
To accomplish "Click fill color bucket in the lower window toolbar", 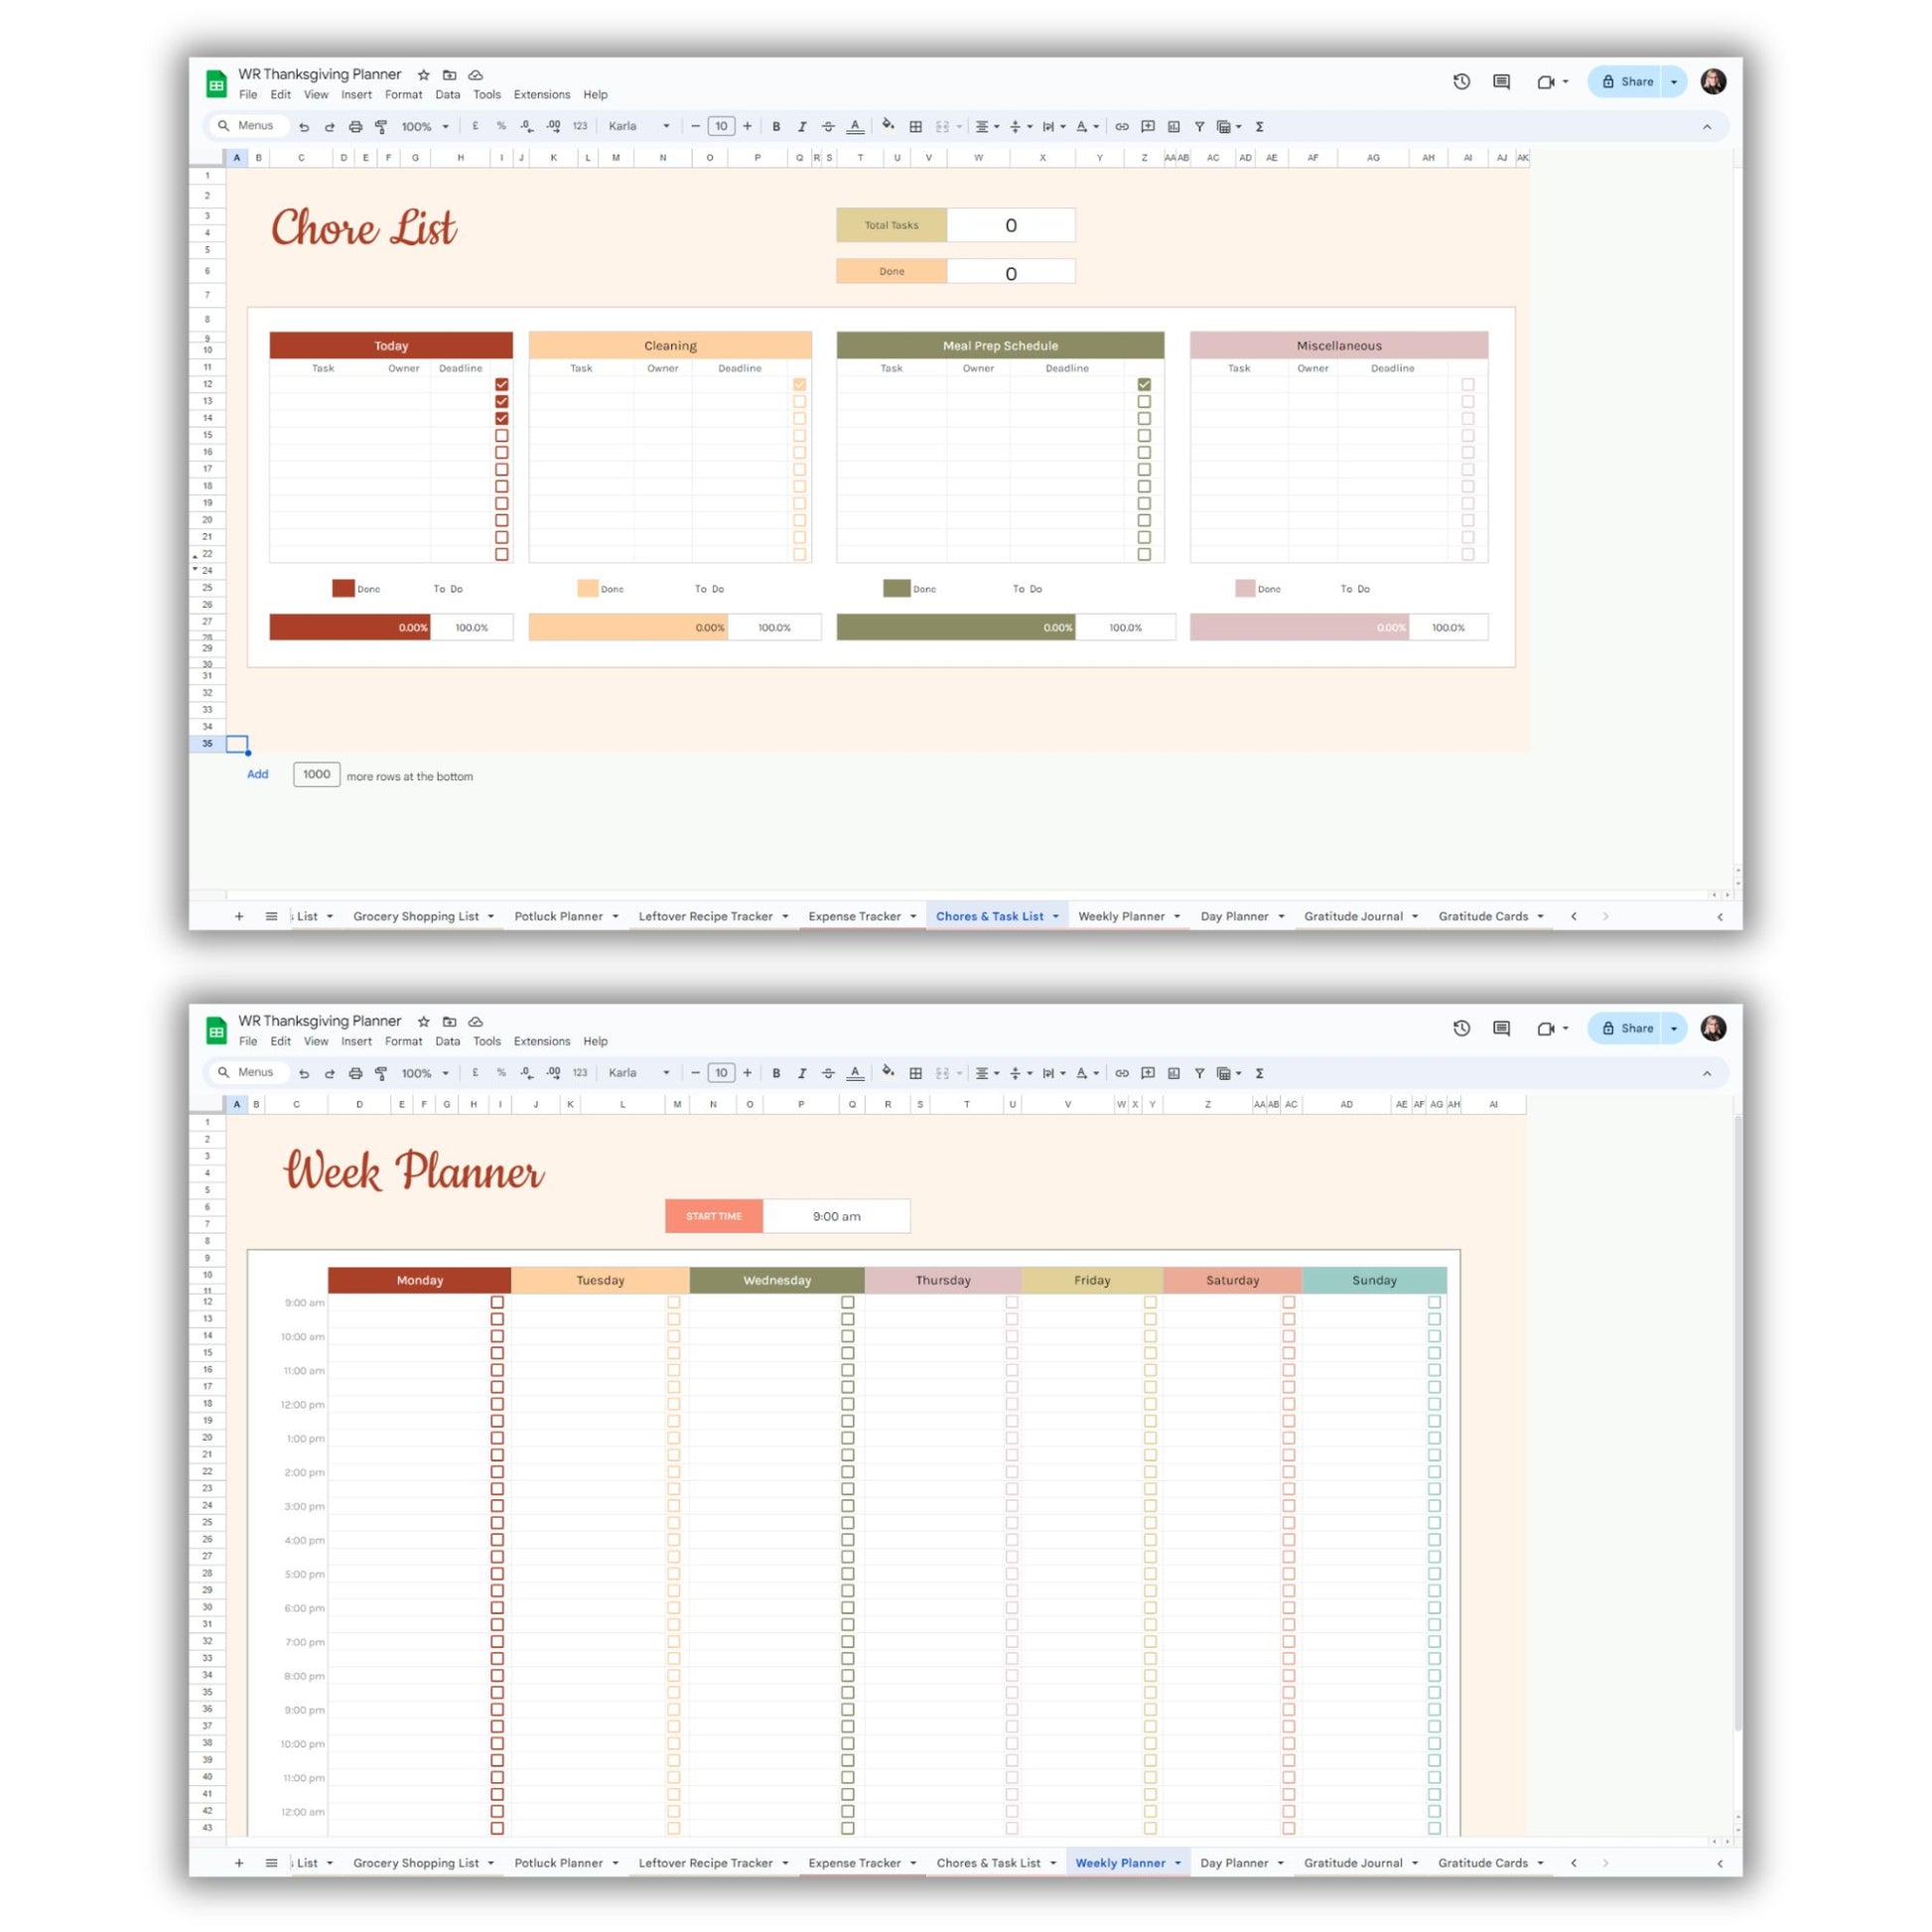I will tap(887, 1072).
